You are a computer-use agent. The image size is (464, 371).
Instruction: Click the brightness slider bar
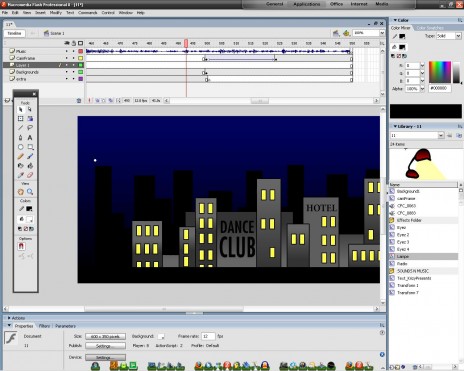(456, 72)
